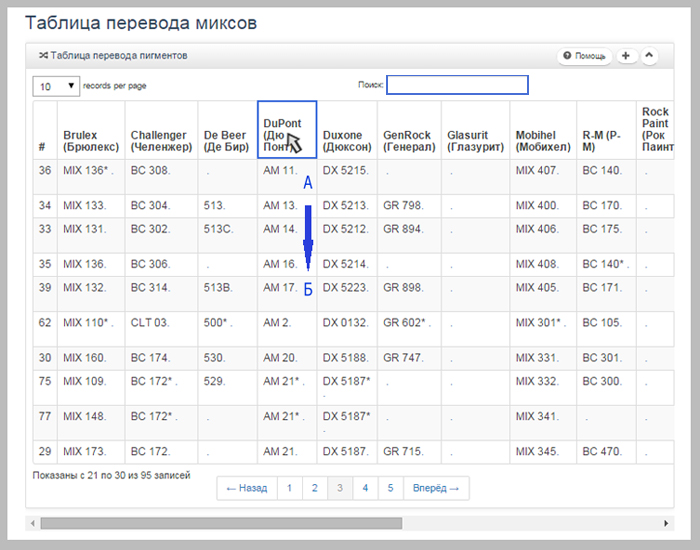Viewport: 700px width, 550px height.
Task: Select cell DX 5188.
Action: 346,358
